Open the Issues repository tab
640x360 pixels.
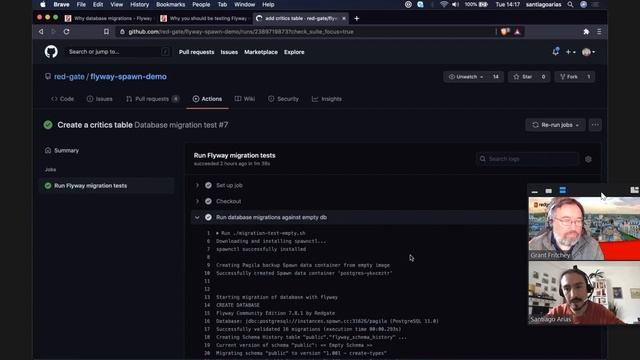click(x=99, y=99)
